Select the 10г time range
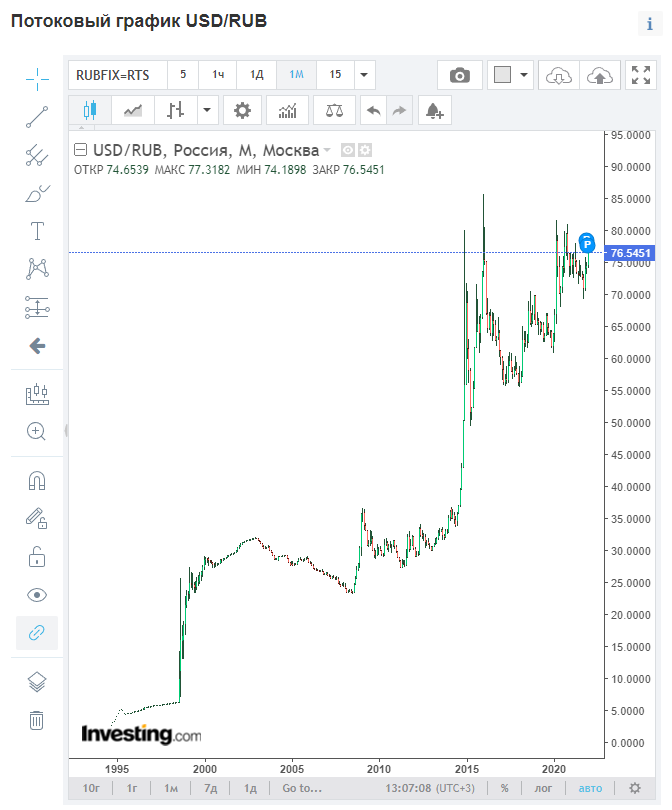 point(91,788)
